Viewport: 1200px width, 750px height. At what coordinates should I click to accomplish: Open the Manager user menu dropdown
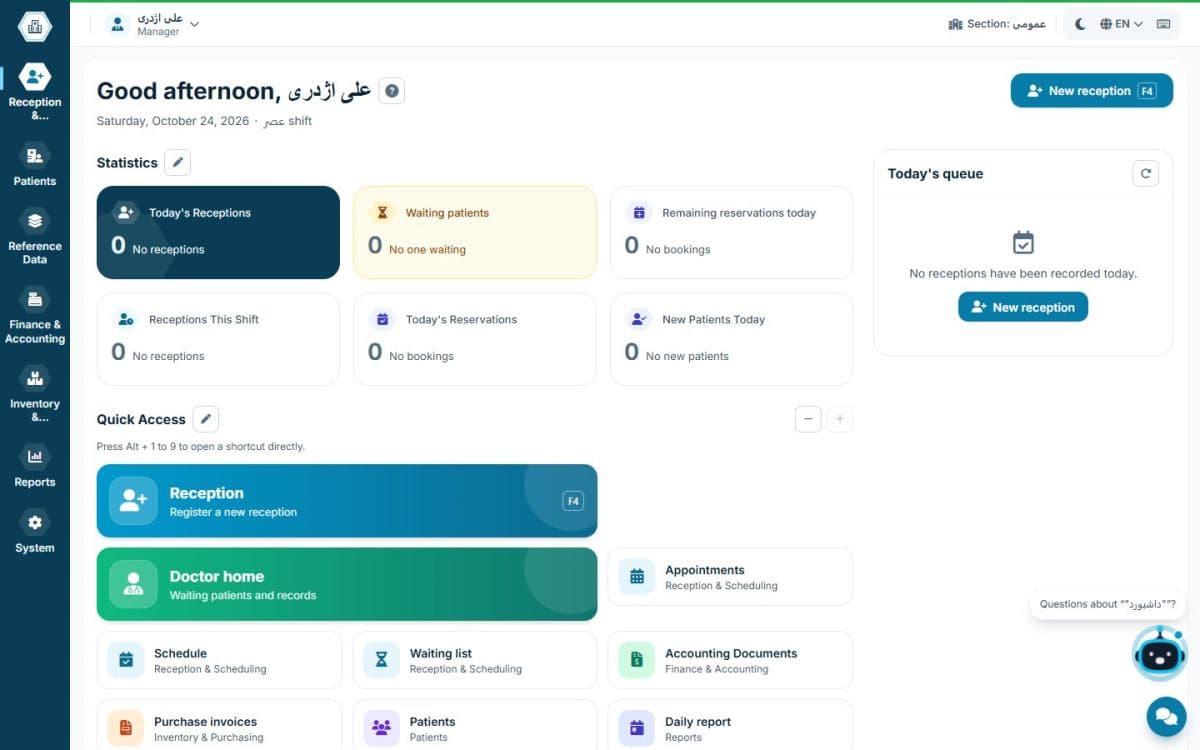coord(153,24)
